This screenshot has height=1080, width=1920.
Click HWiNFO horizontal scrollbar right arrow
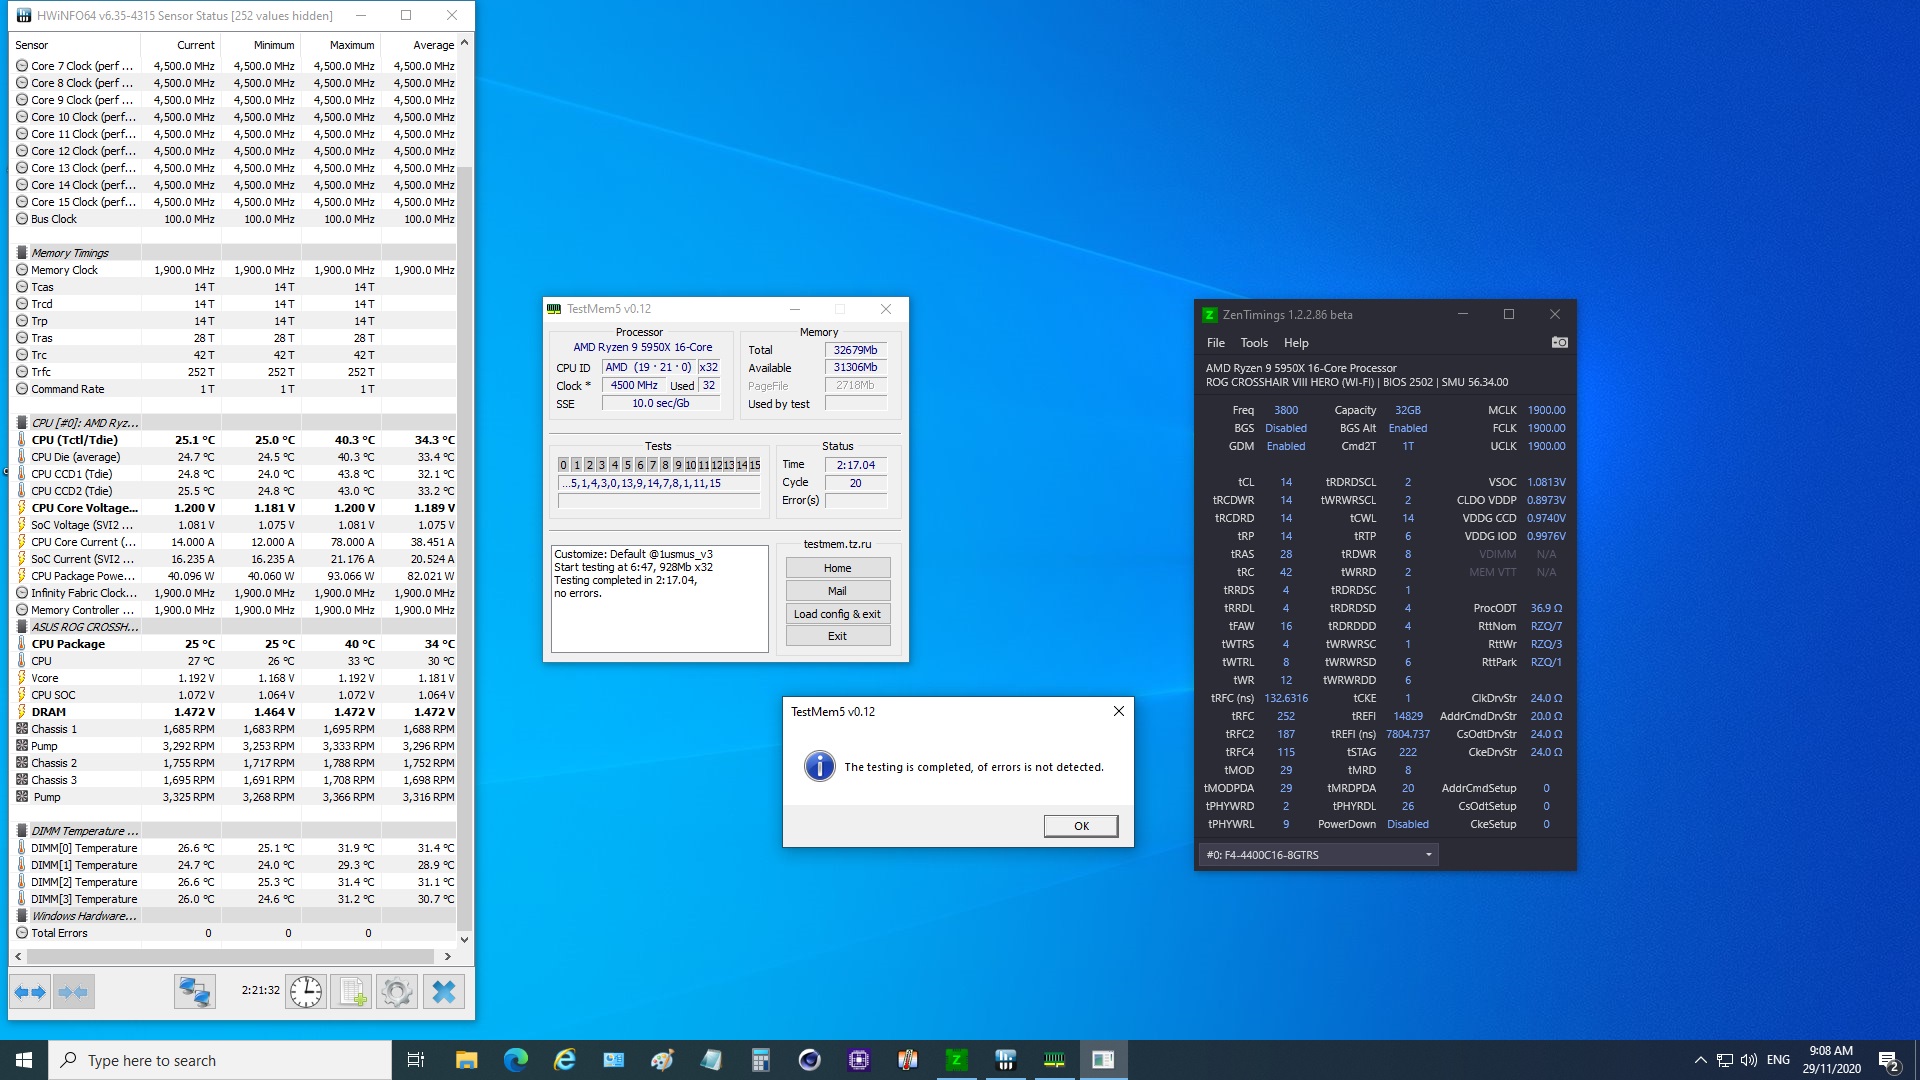click(x=448, y=956)
